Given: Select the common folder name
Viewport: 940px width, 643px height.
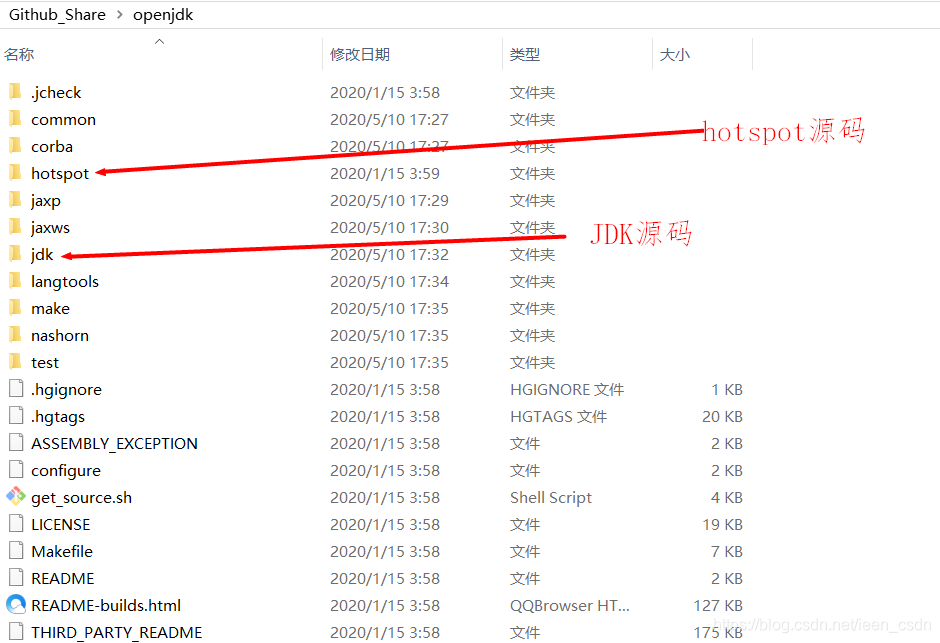Looking at the screenshot, I should (64, 120).
